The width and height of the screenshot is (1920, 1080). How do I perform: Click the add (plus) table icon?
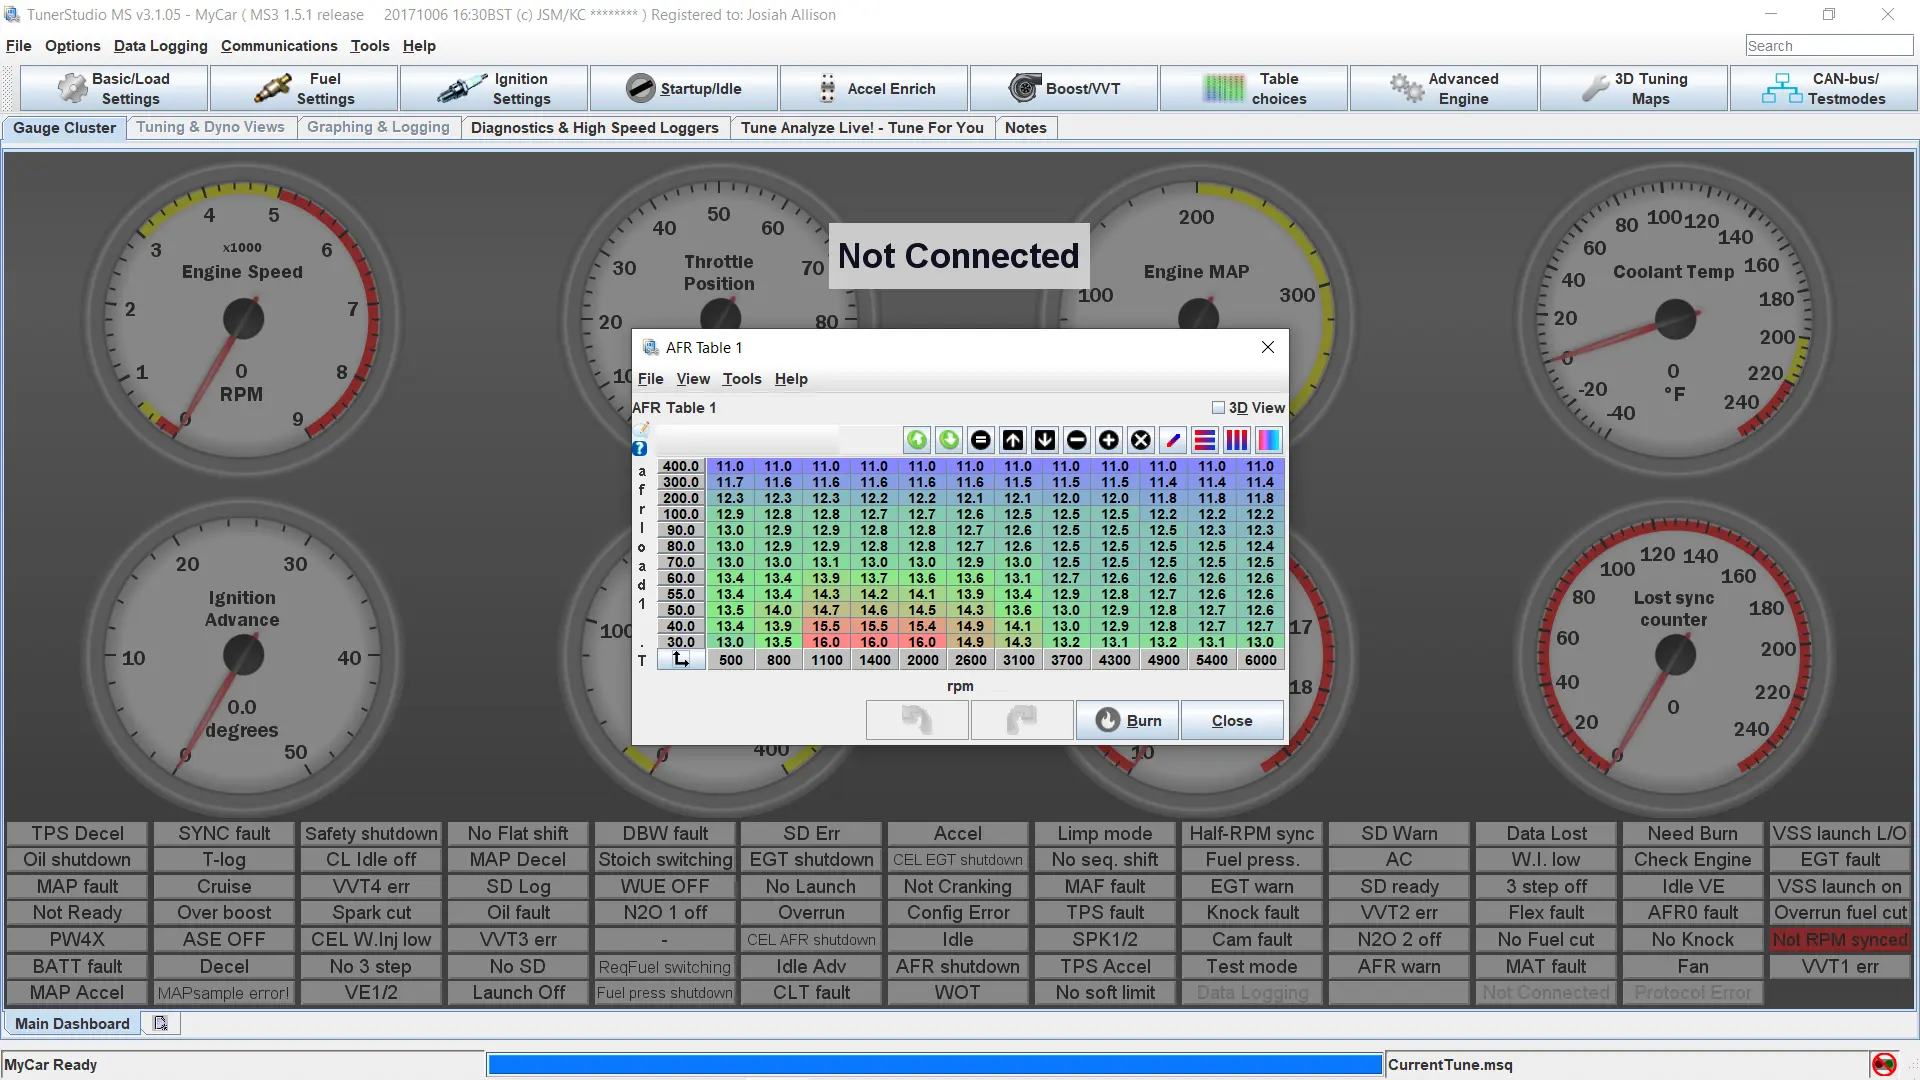tap(1109, 440)
